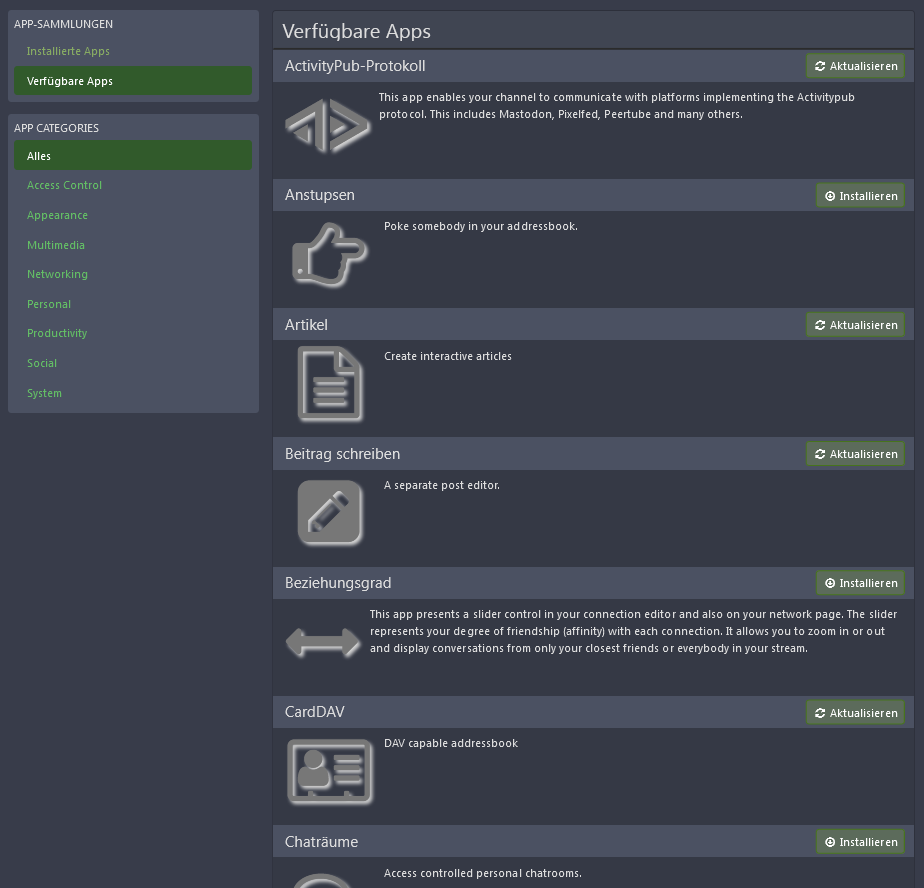The height and width of the screenshot is (888, 924).
Task: Choose the Networking category
Action: [57, 274]
